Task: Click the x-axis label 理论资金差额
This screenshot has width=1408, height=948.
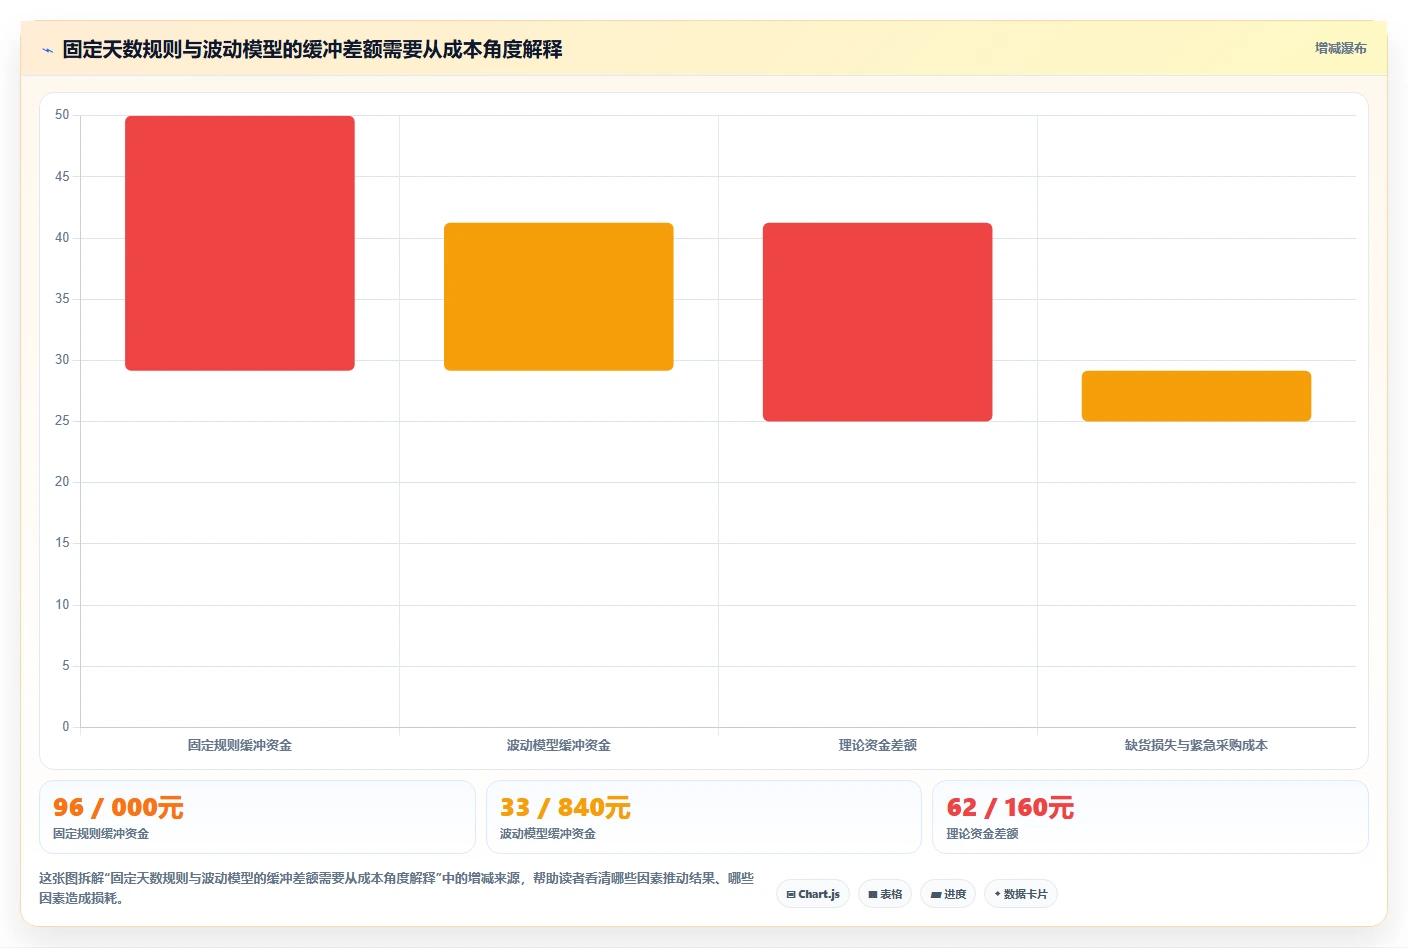Action: [x=878, y=745]
